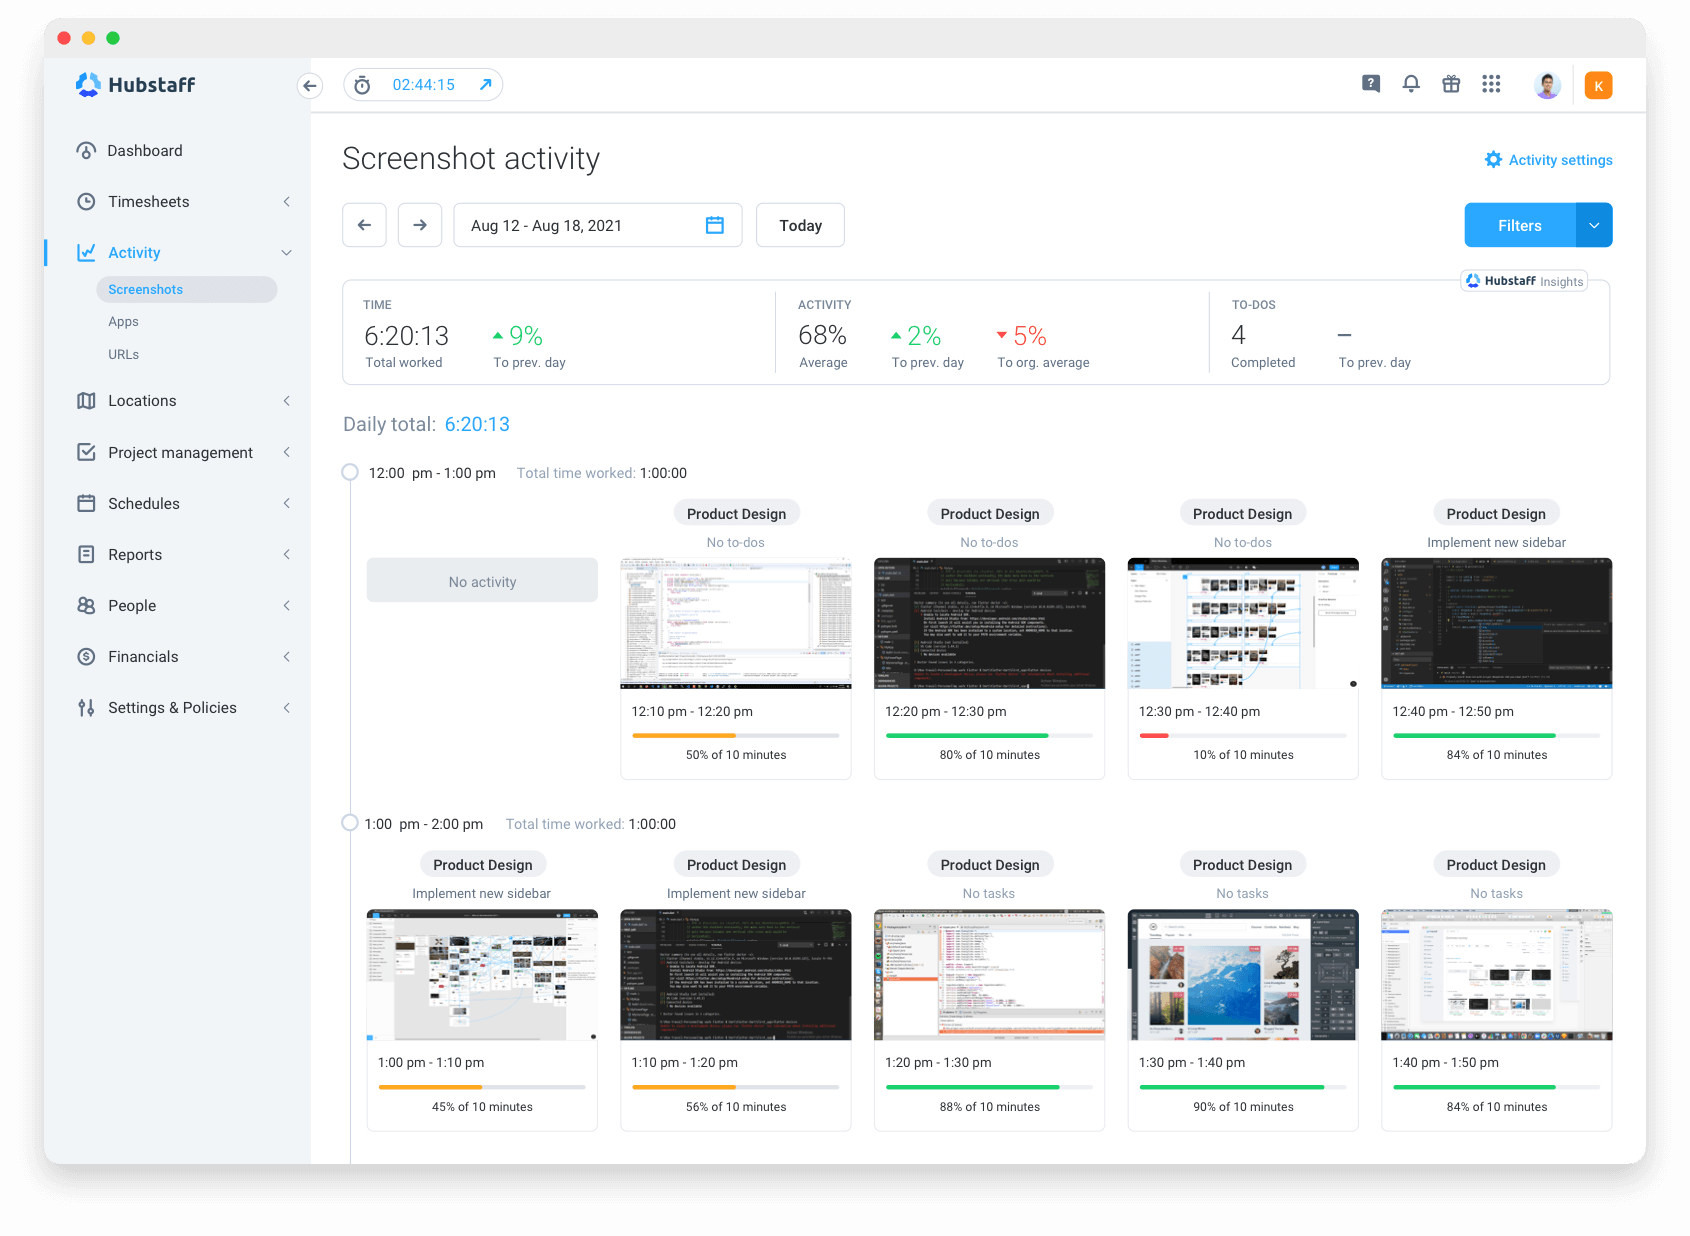Image resolution: width=1690 pixels, height=1236 pixels.
Task: Expand the Project management chevron
Action: (287, 453)
